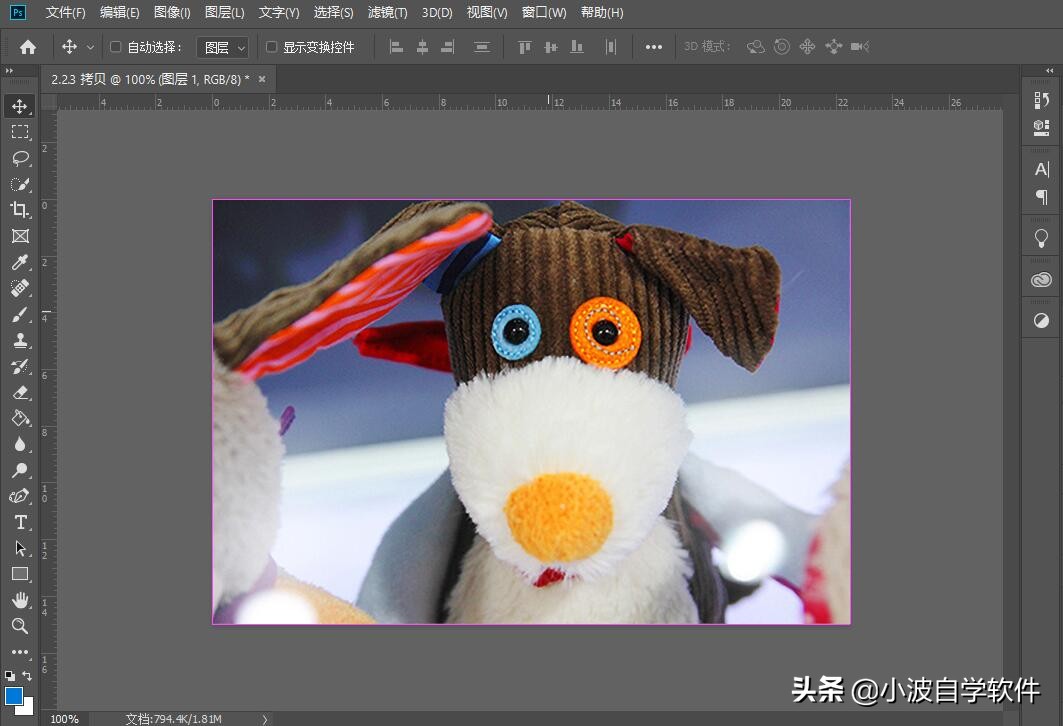The width and height of the screenshot is (1063, 726).
Task: Enable the 自动选择 checkbox
Action: pos(115,47)
